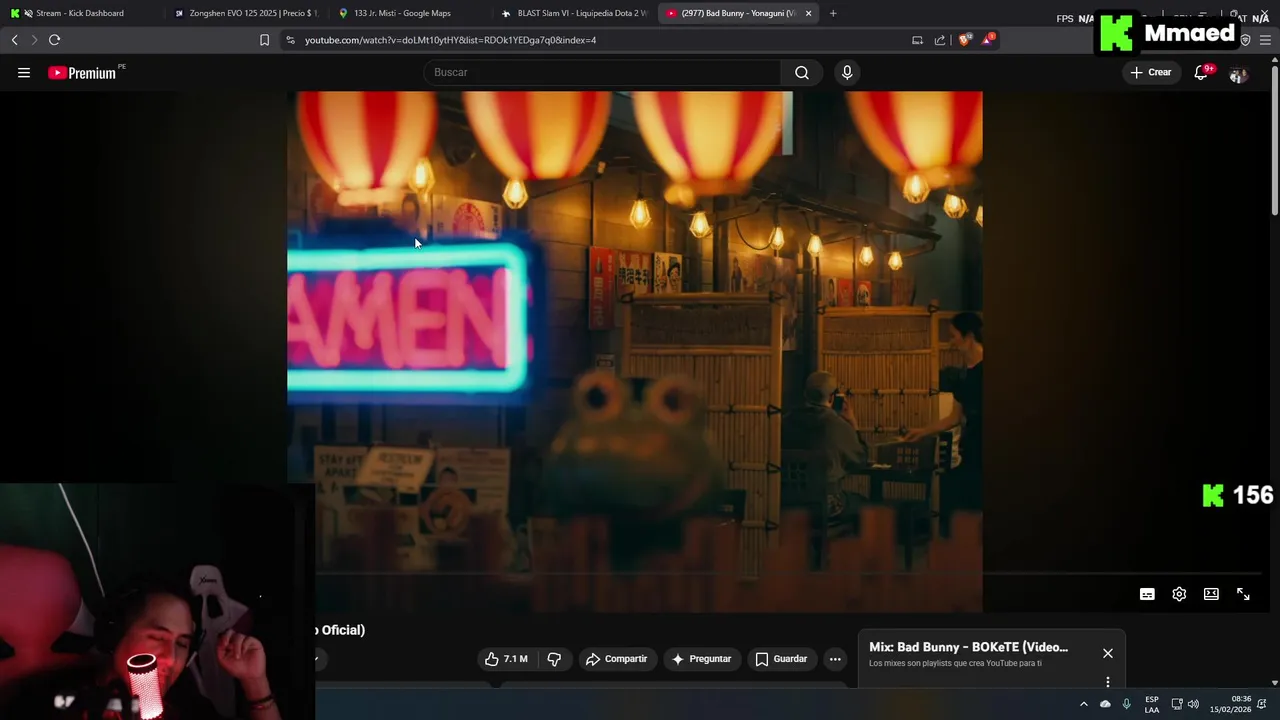Open clock showing 08:36 15/02/2026
The image size is (1280, 720).
pos(1230,704)
